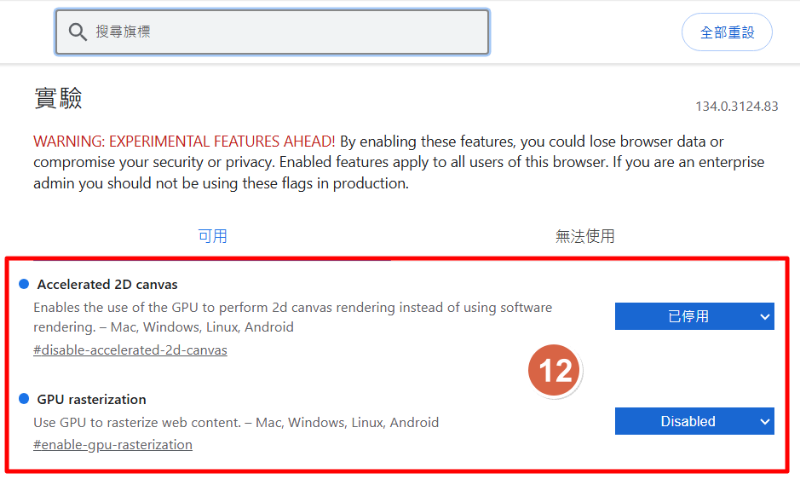800x485 pixels.
Task: Open the #enable-gpu-rasterization anchor link
Action: 112,444
